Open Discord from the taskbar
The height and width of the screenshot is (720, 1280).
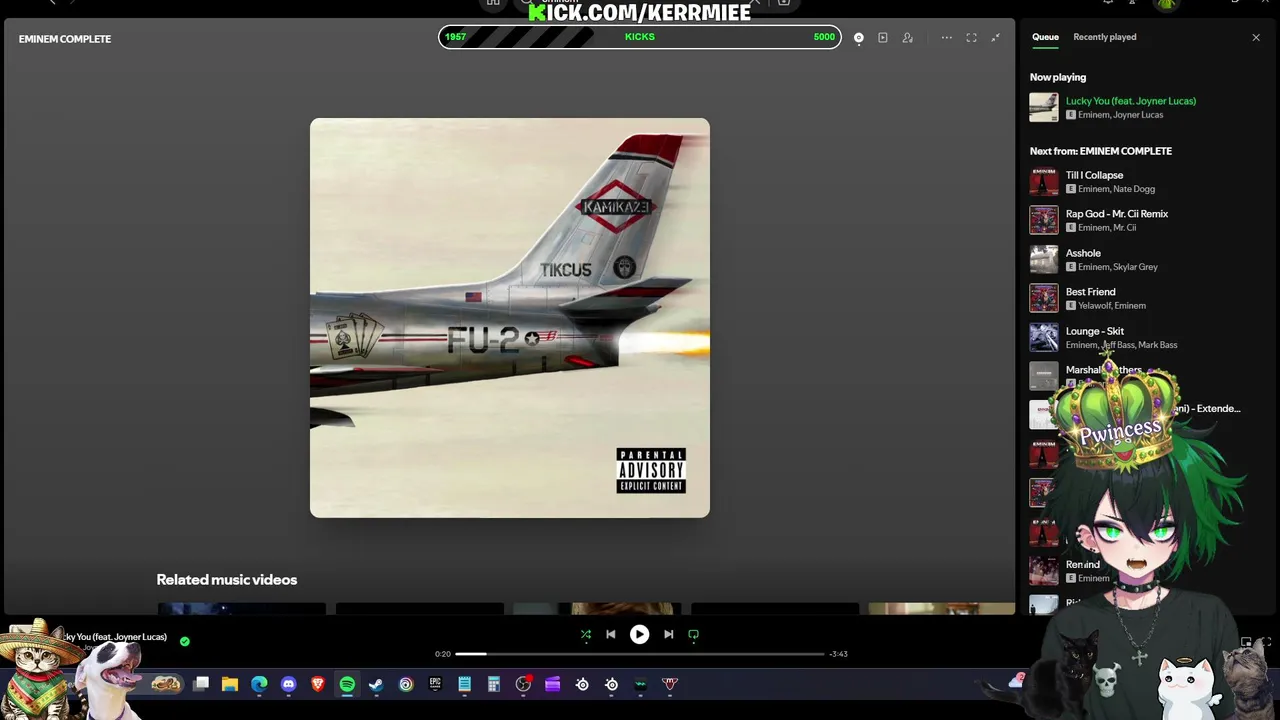pos(289,684)
